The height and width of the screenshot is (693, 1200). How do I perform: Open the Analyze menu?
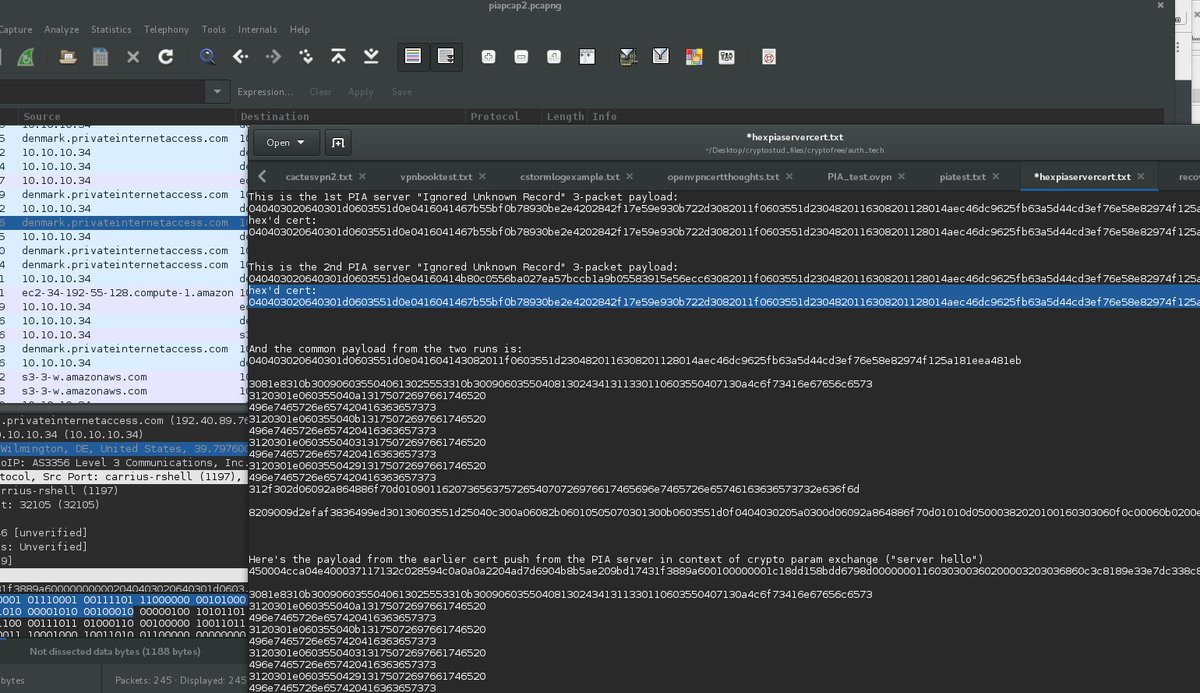click(x=61, y=30)
